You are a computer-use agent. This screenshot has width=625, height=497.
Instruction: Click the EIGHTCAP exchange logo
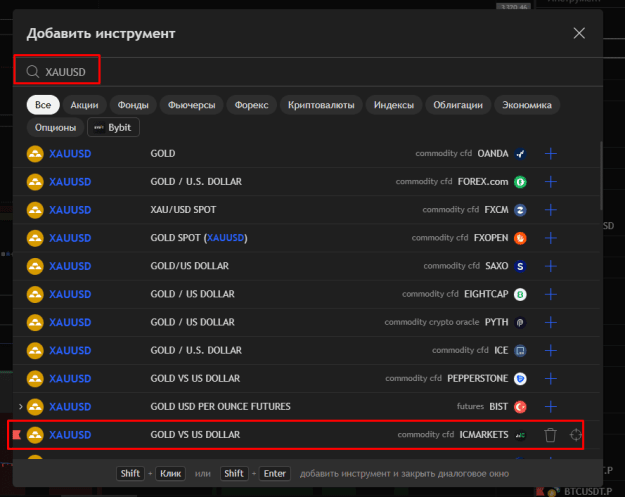pos(520,294)
